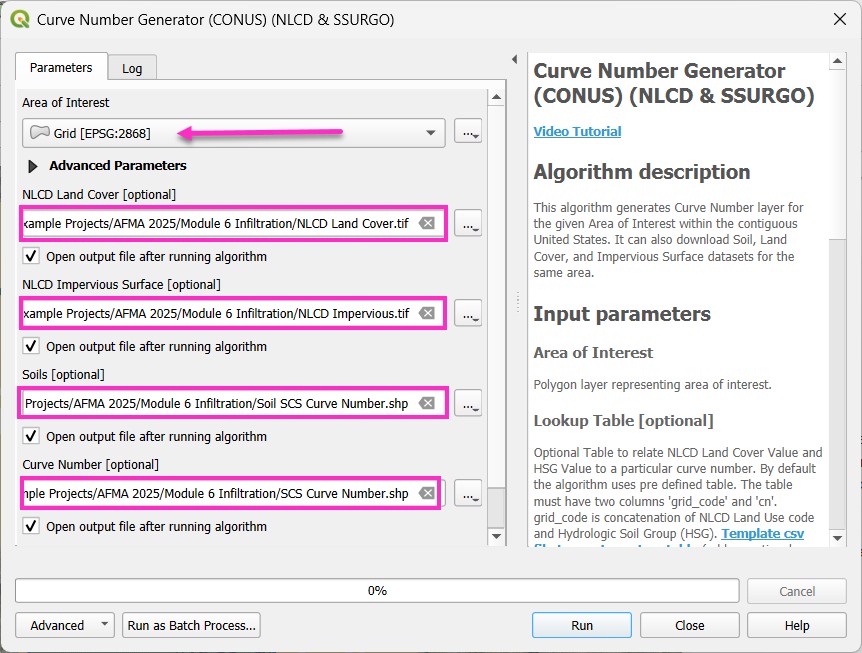Uncheck open output file under NLCD Land Cover
This screenshot has height=653, width=862.
coord(31,256)
